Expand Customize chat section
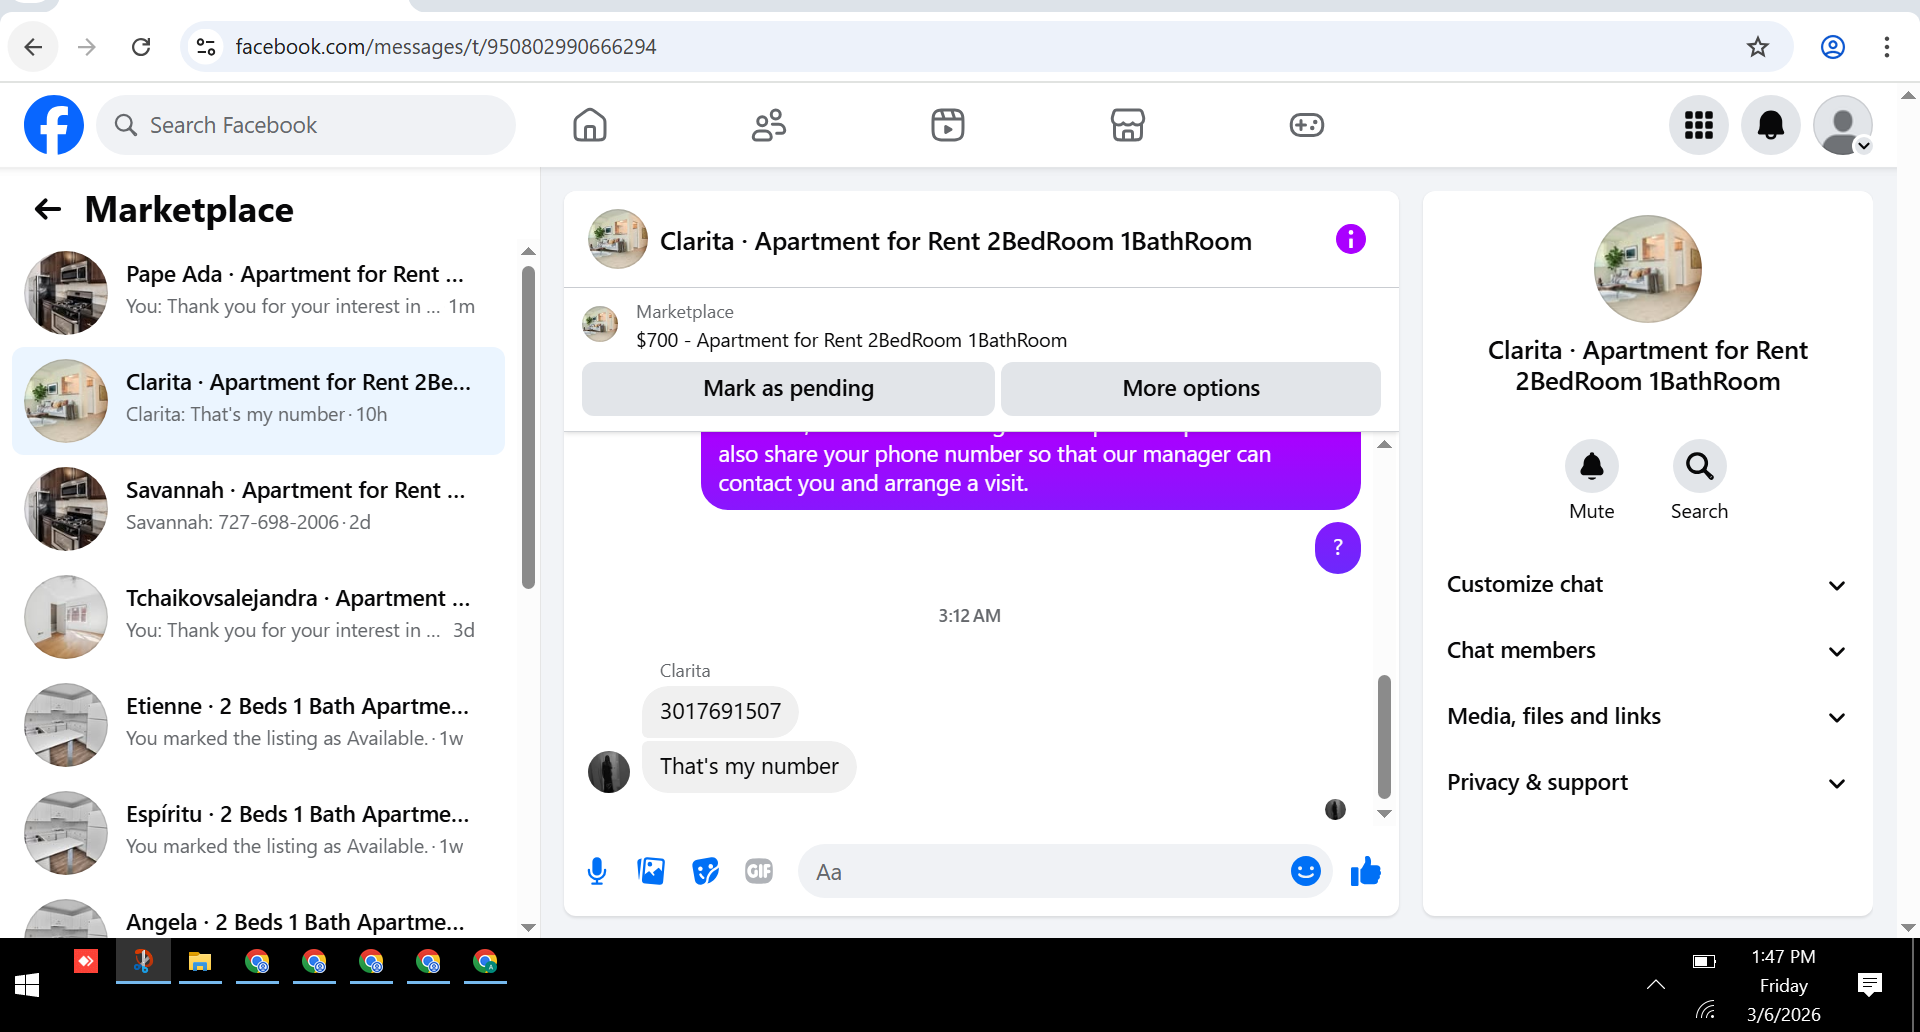Screen dimensions: 1920x1032 coord(1647,585)
